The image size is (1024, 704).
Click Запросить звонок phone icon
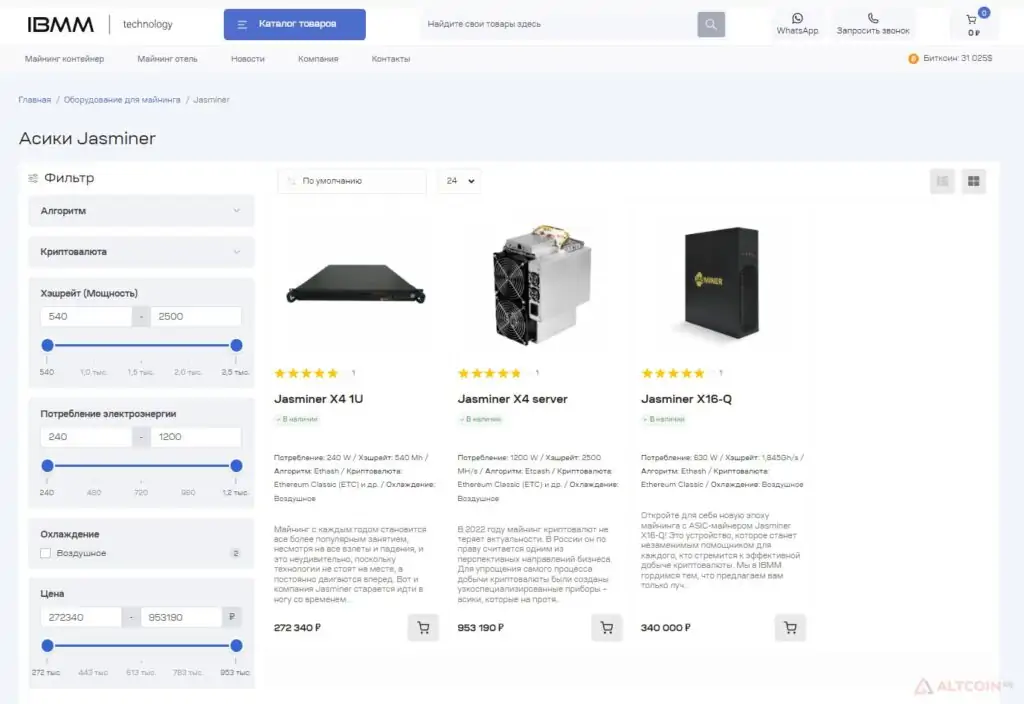[873, 18]
